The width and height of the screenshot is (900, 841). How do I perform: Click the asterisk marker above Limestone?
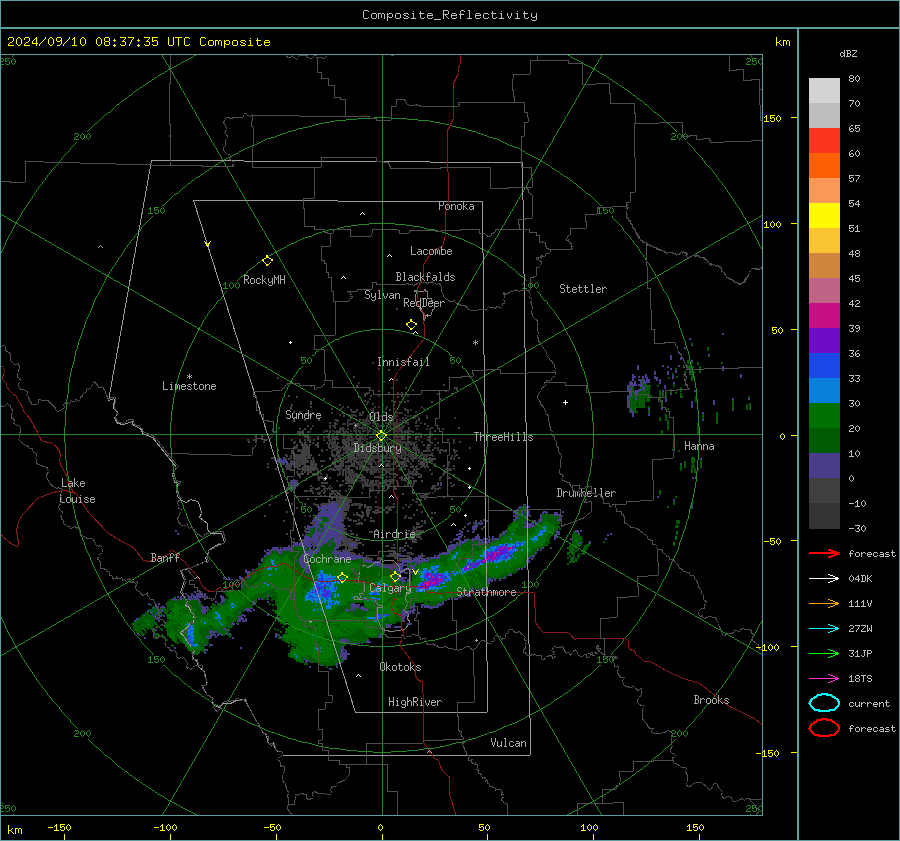coord(189,377)
